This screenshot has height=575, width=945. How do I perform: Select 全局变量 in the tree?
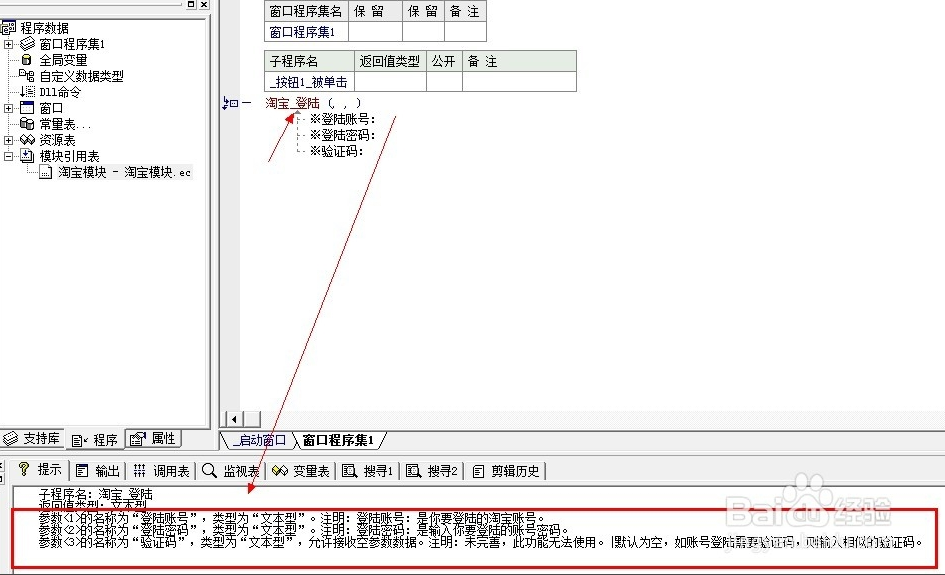[63, 60]
